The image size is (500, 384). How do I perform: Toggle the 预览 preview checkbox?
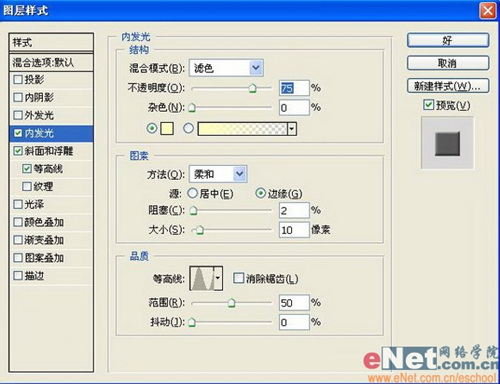tap(428, 105)
